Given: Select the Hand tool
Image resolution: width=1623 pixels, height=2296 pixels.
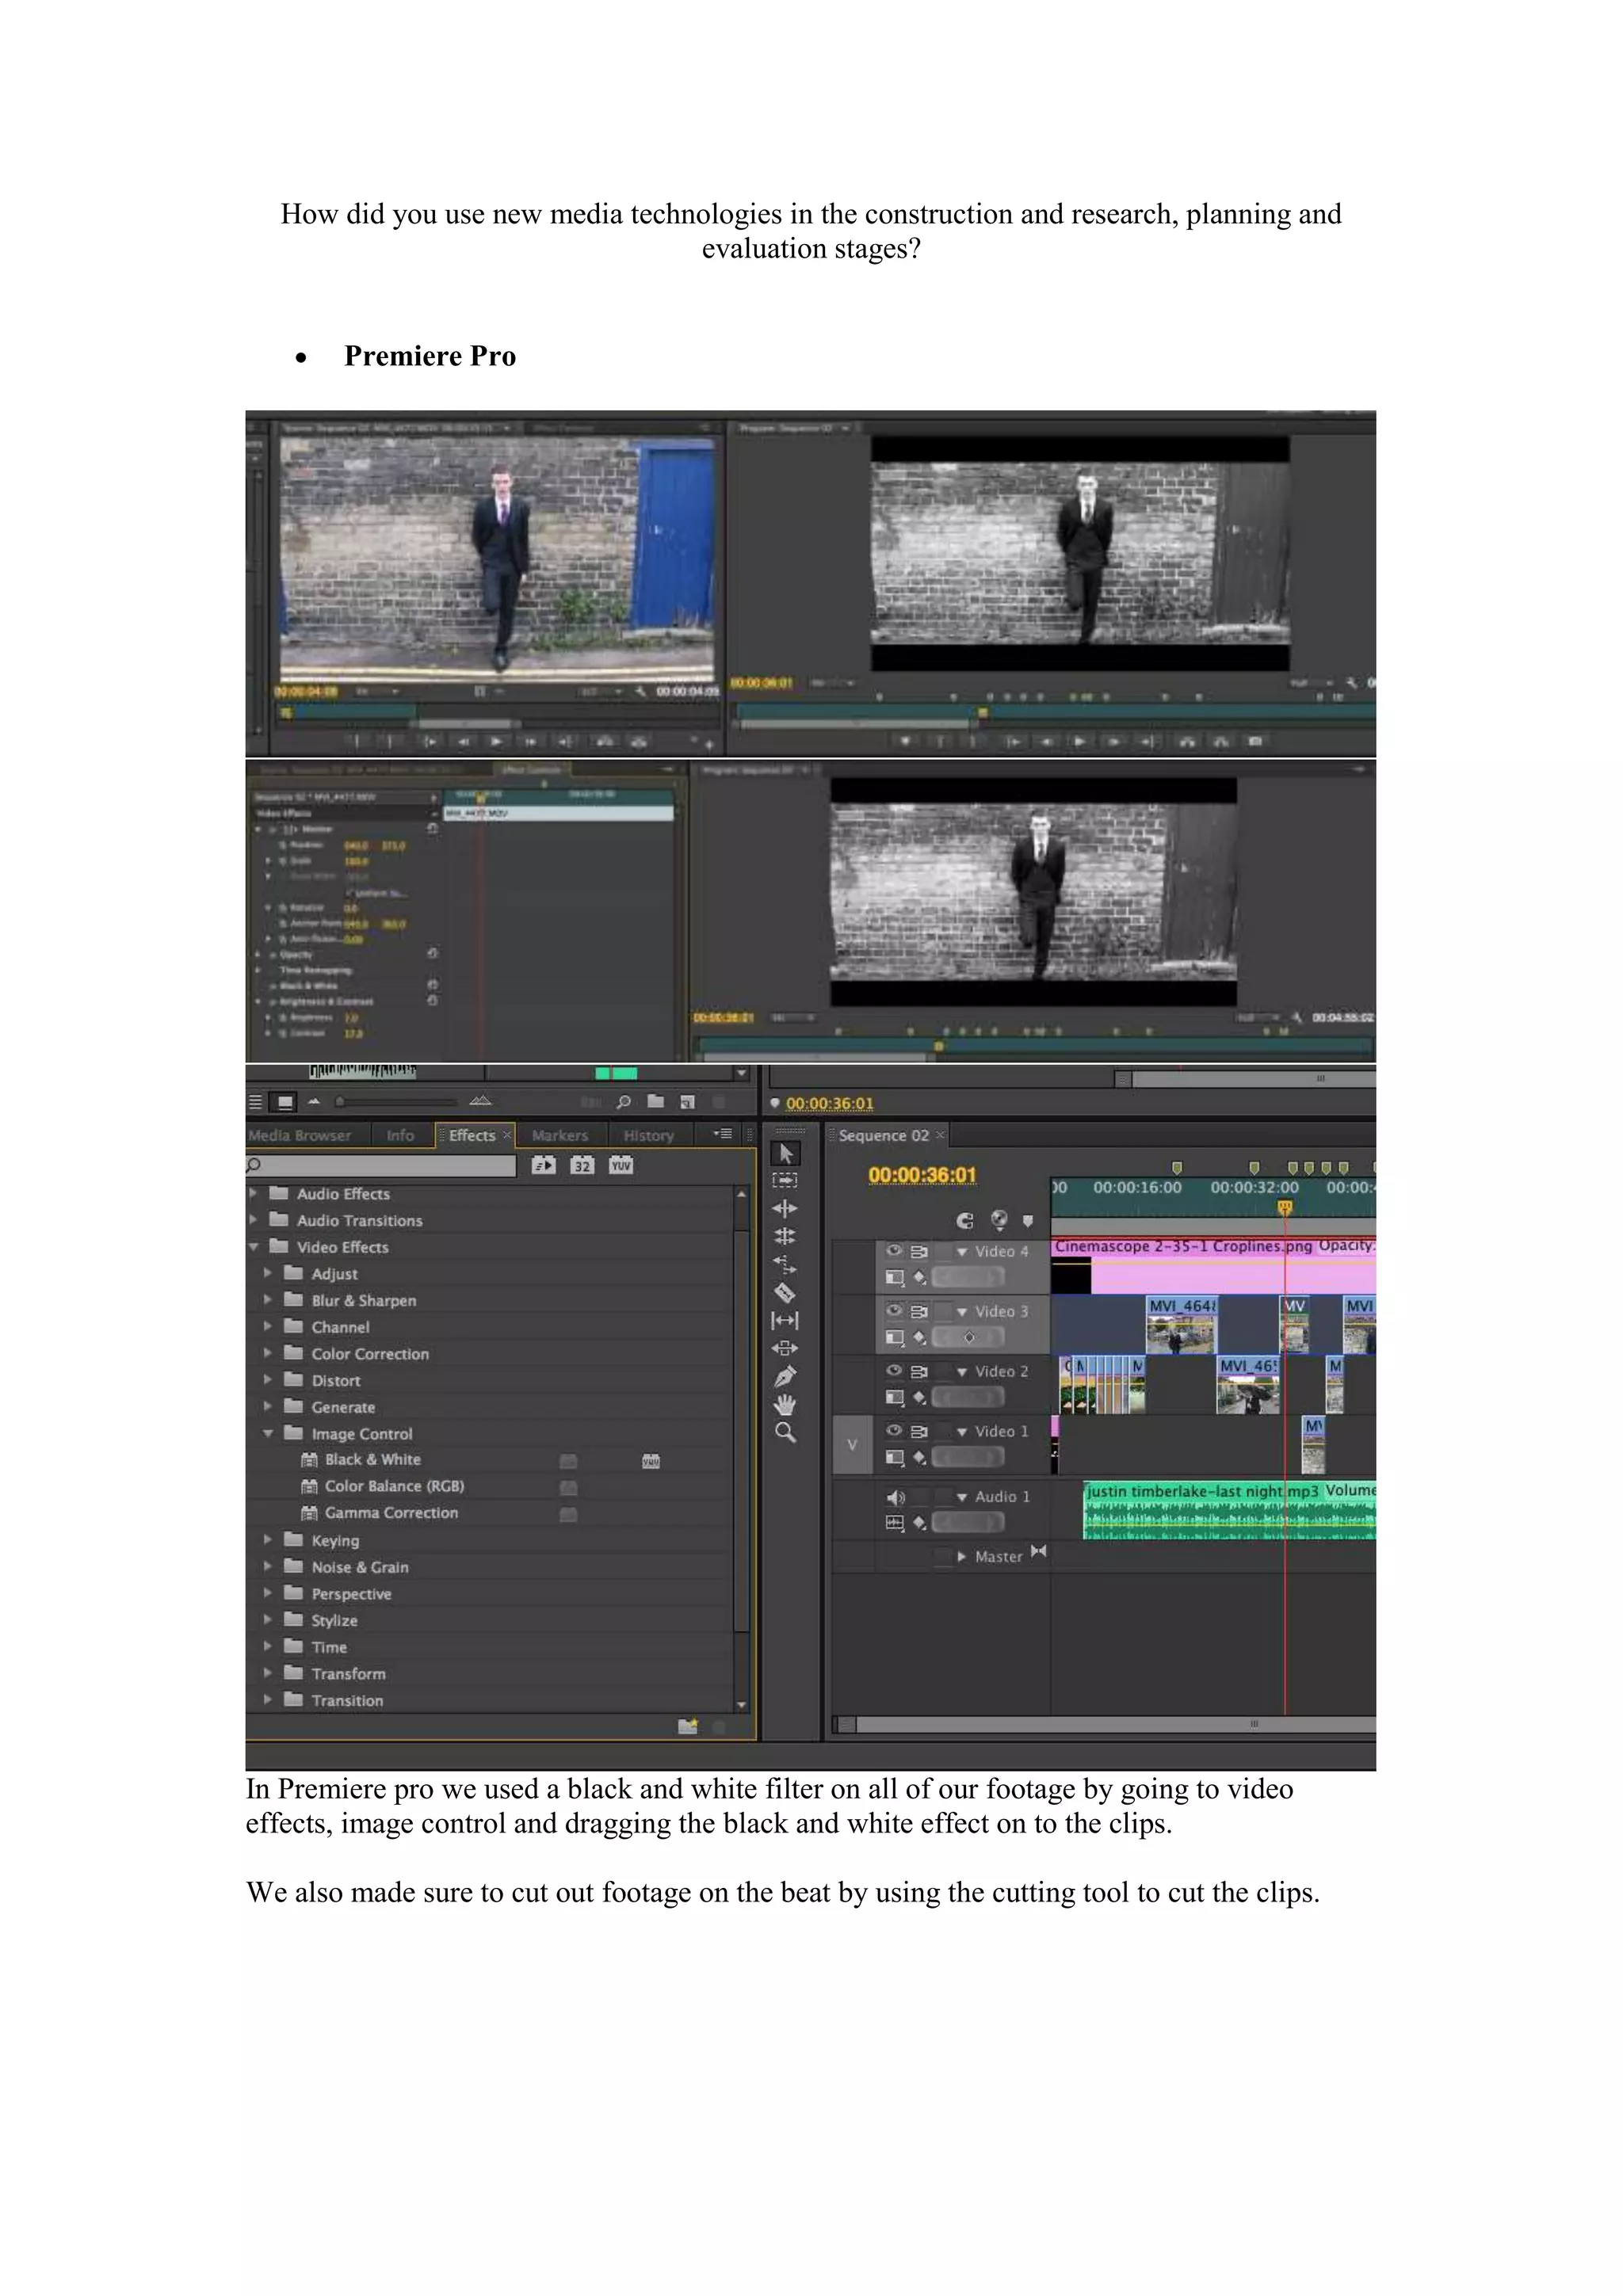Looking at the screenshot, I should pyautogui.click(x=785, y=1404).
